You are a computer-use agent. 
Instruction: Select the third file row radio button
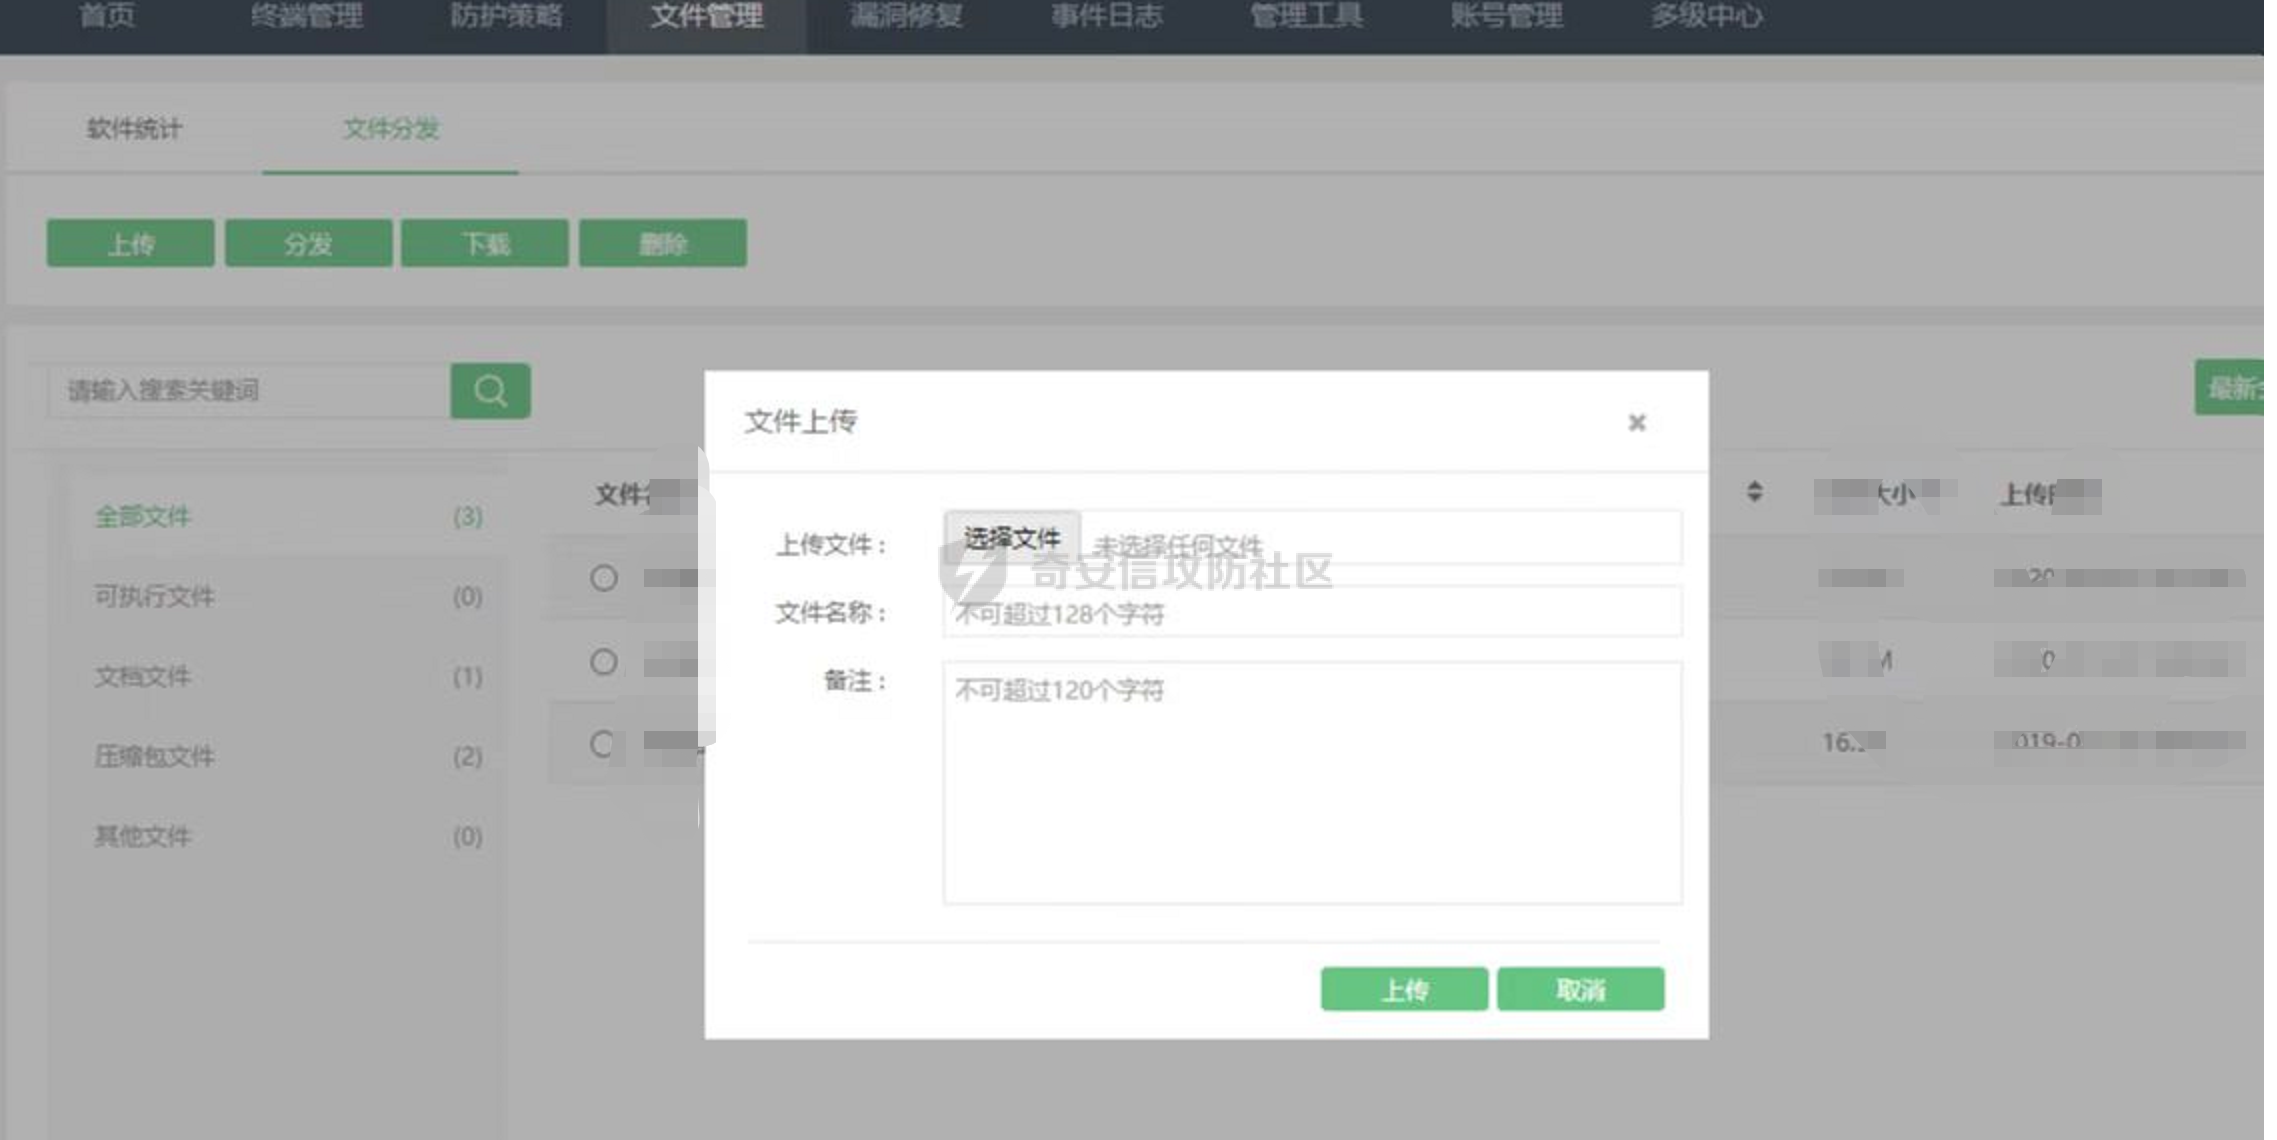coord(603,744)
